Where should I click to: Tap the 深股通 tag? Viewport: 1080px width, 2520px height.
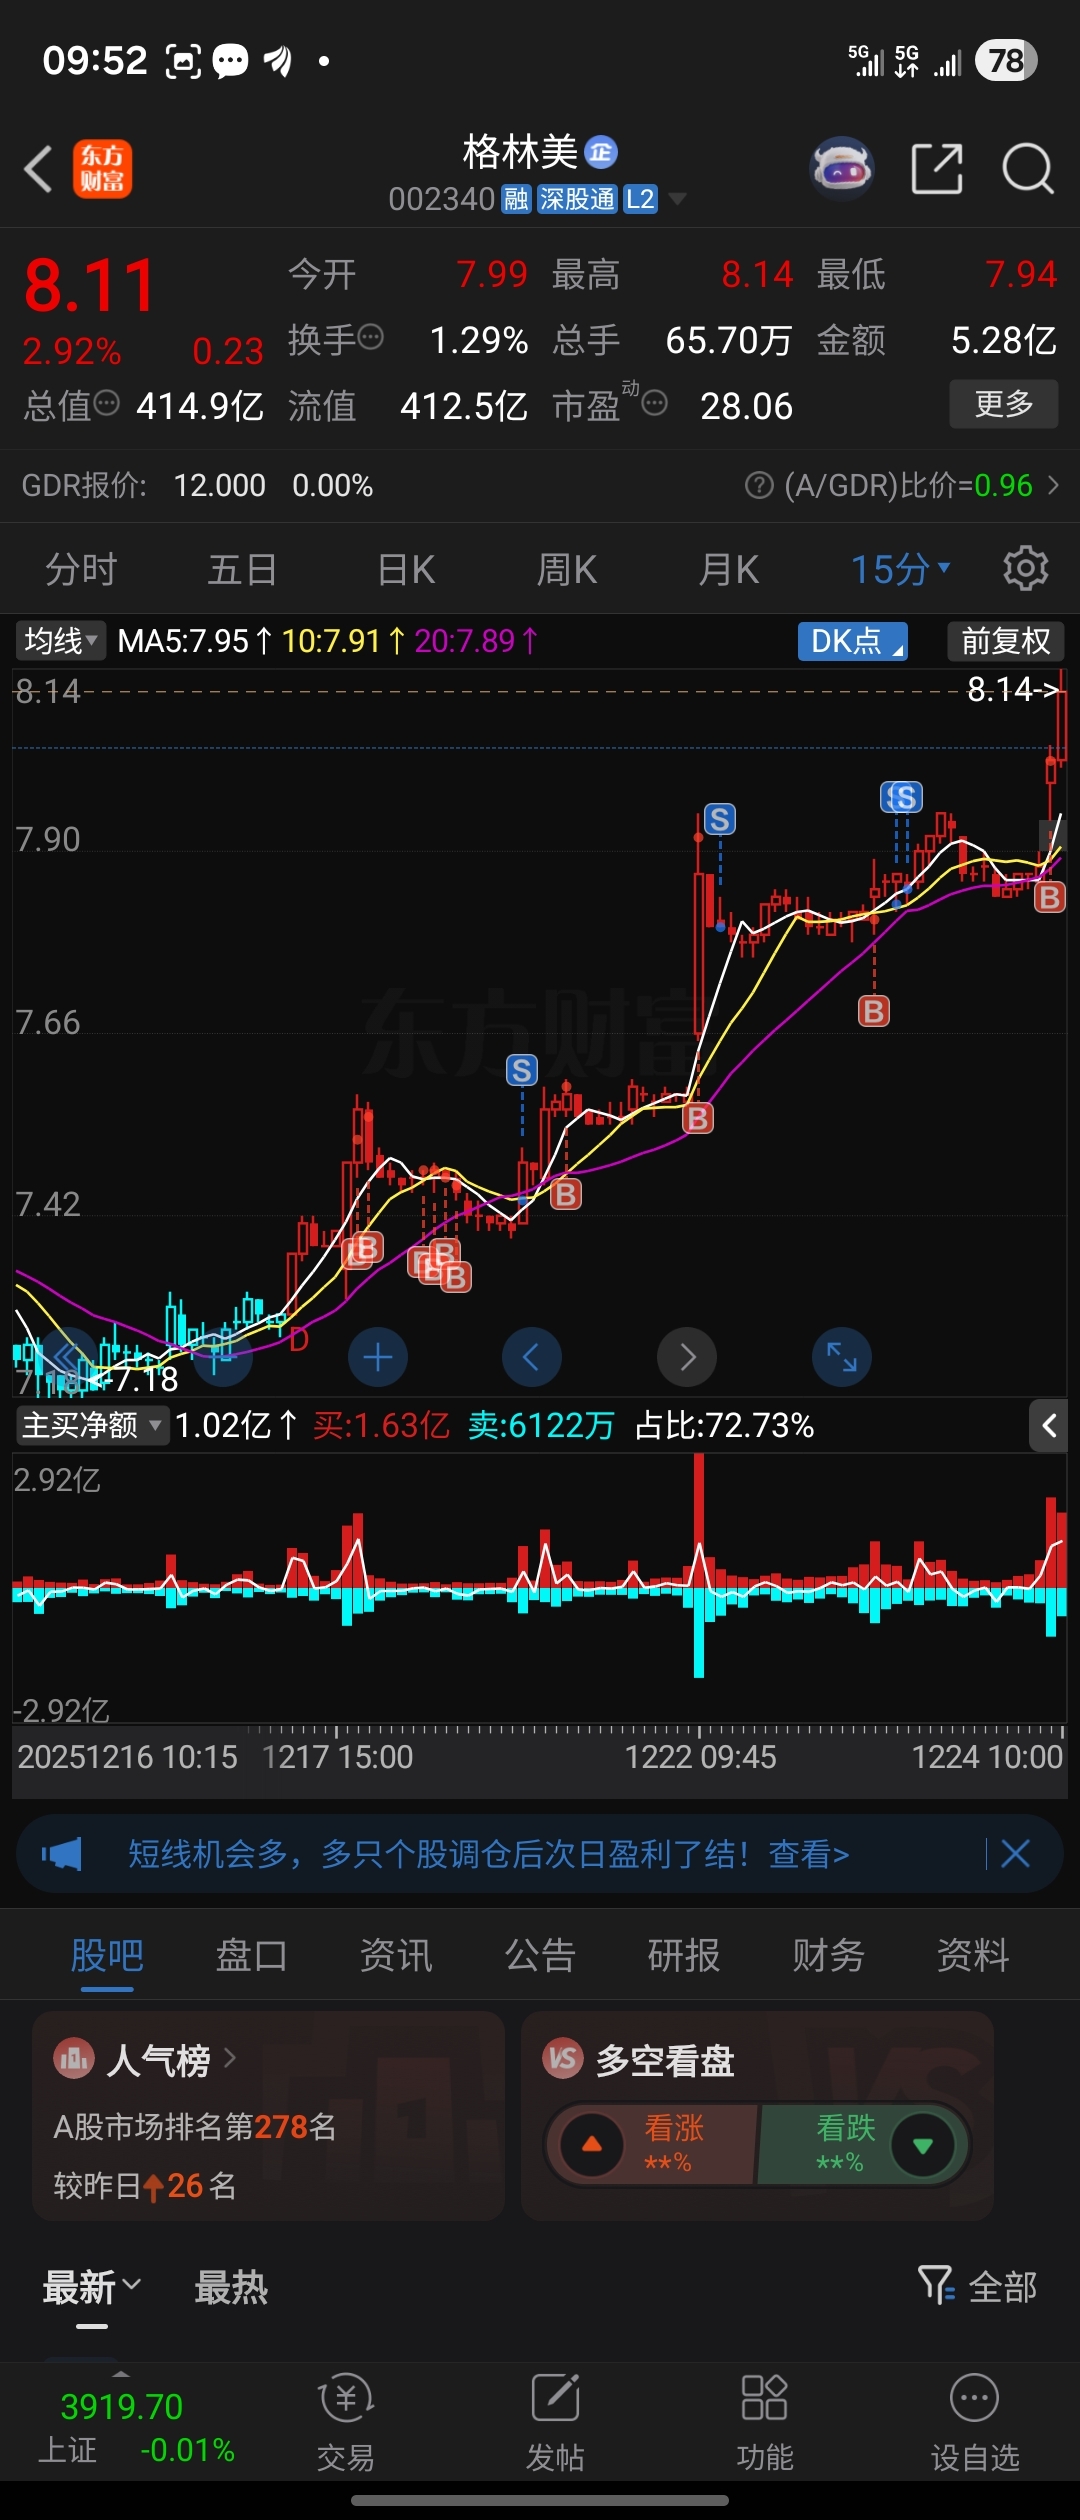[x=577, y=199]
